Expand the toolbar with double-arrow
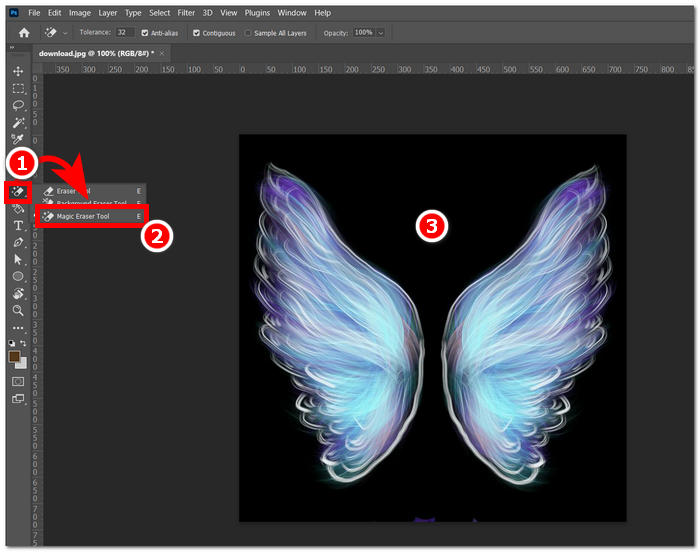 pos(12,47)
